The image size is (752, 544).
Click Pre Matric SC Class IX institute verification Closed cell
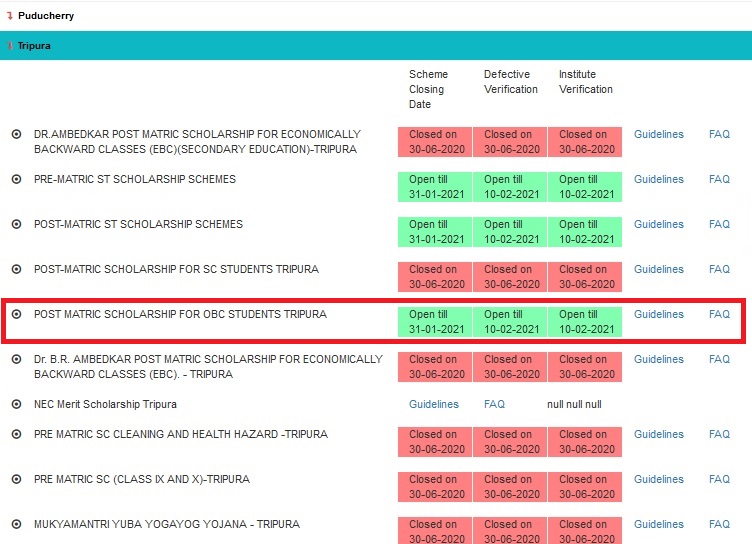(585, 487)
